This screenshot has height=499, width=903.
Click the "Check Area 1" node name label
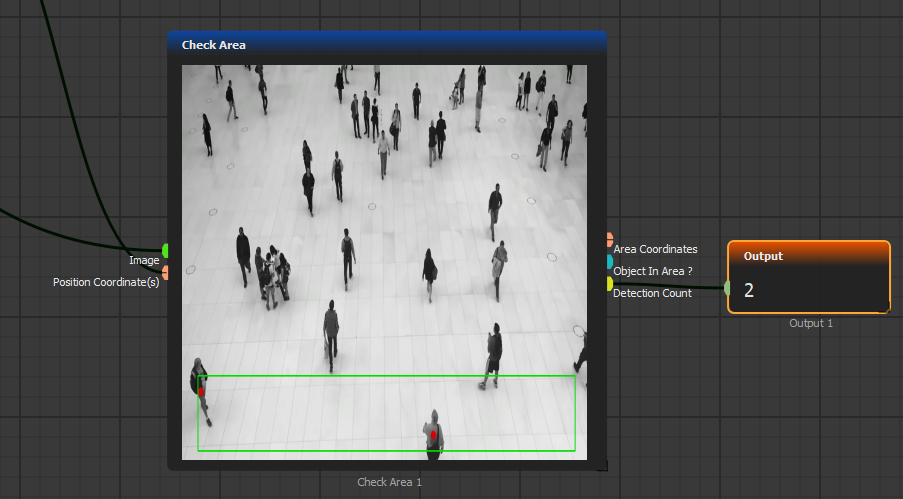[x=390, y=482]
